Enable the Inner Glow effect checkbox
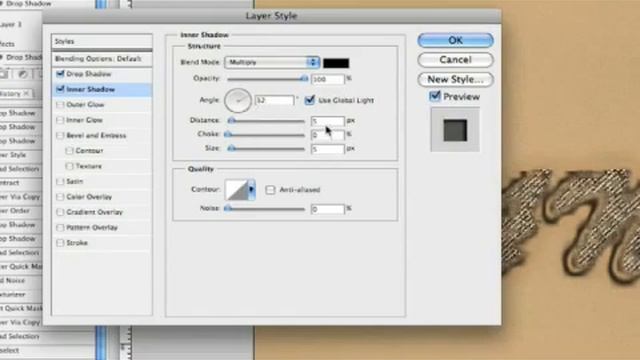This screenshot has width=640, height=360. 60,120
